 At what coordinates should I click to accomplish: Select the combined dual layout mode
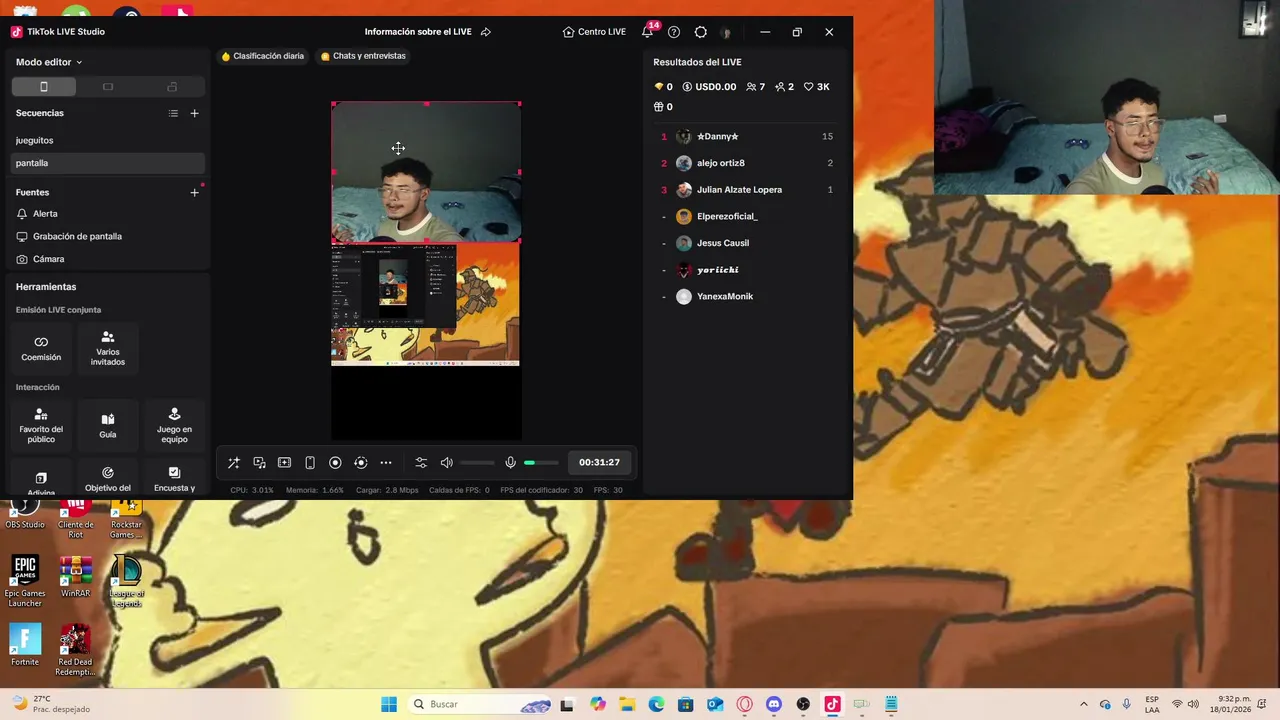pyautogui.click(x=172, y=87)
